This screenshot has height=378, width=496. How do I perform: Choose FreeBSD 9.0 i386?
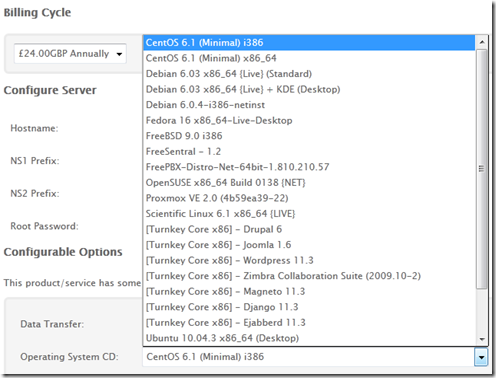309,136
